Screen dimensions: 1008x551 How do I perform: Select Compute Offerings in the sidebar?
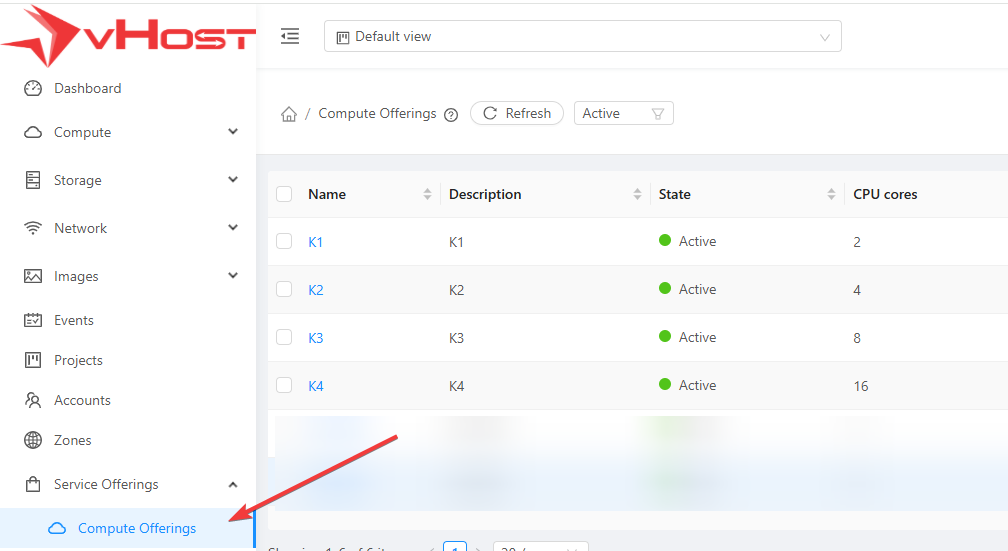click(x=137, y=528)
